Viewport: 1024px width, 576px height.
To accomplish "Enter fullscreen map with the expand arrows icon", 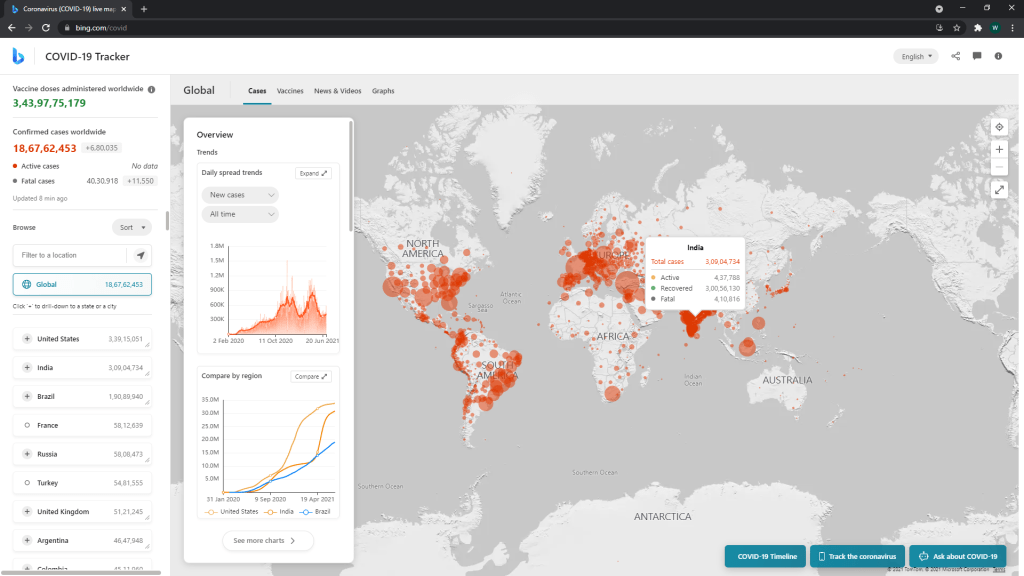I will pyautogui.click(x=999, y=189).
